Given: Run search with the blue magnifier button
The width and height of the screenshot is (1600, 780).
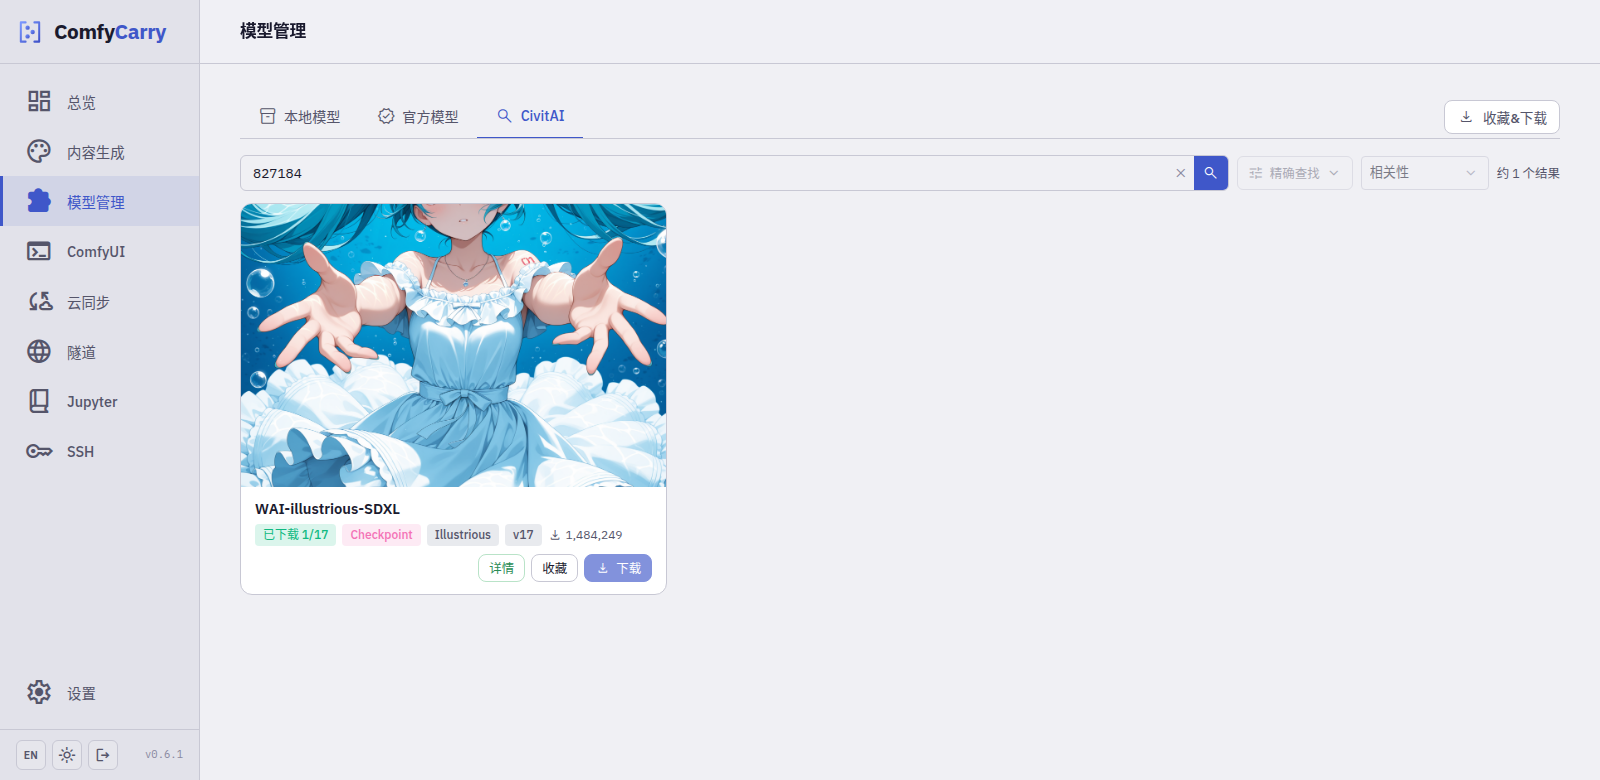Looking at the screenshot, I should coord(1211,173).
